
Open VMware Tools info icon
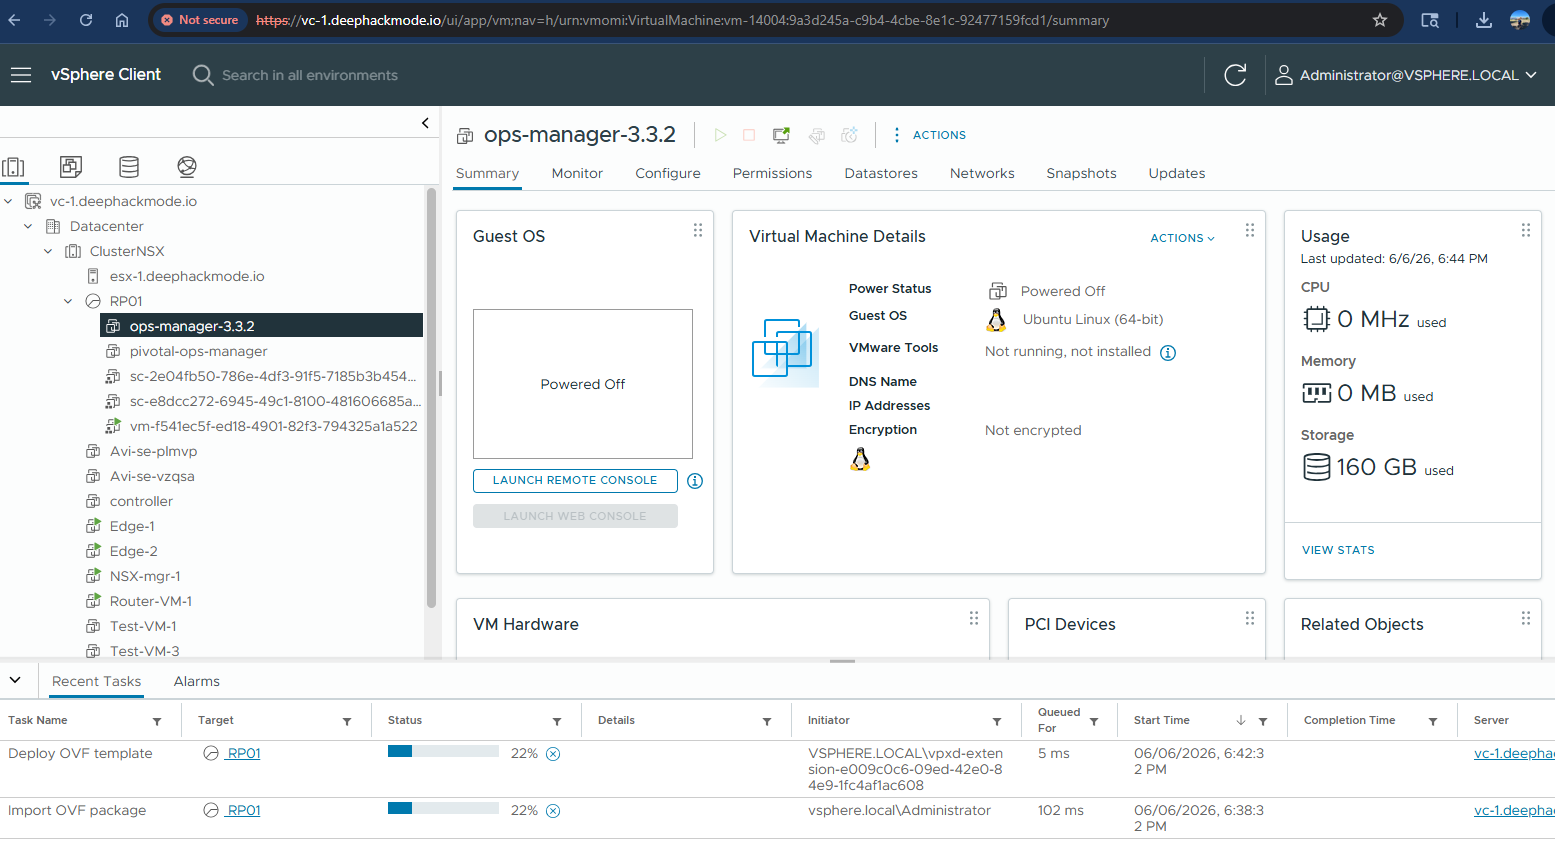tap(1168, 352)
